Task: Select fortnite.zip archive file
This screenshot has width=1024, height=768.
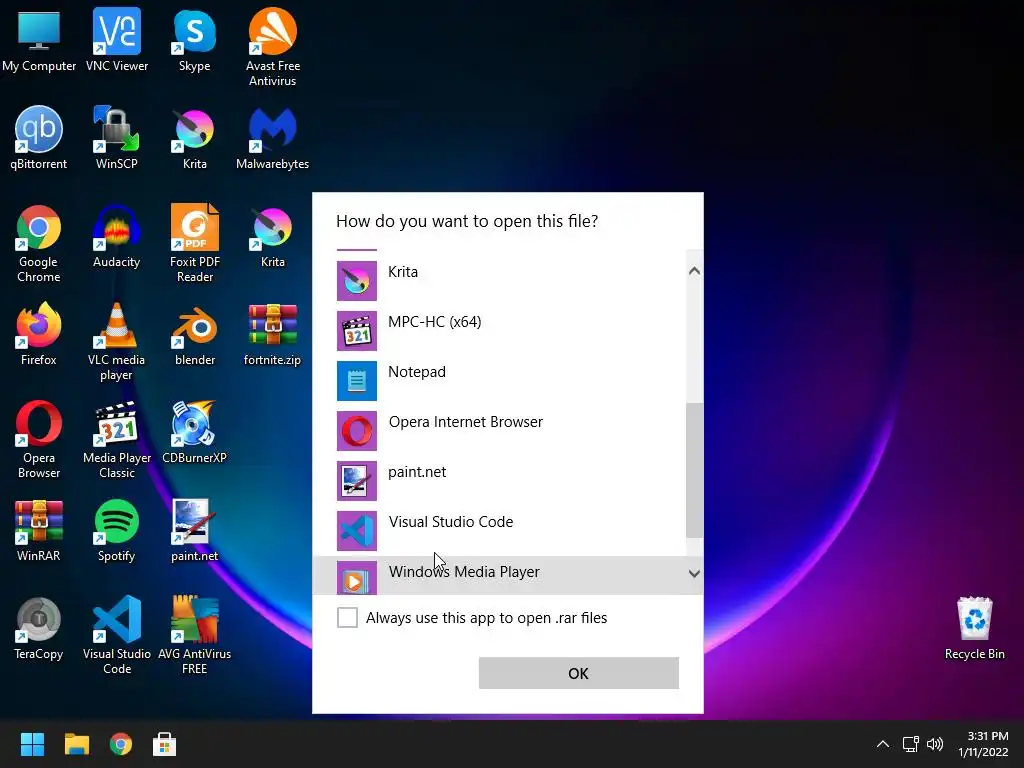Action: coord(272,334)
